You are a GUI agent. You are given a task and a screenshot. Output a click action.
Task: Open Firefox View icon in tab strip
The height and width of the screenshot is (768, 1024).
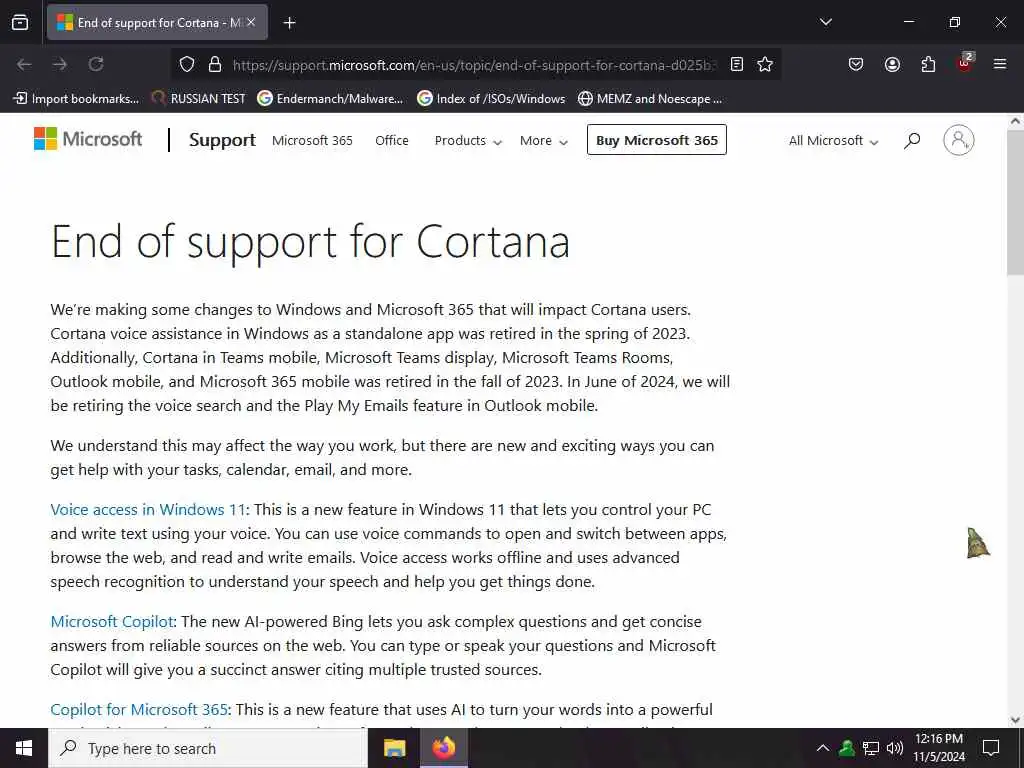tap(20, 22)
